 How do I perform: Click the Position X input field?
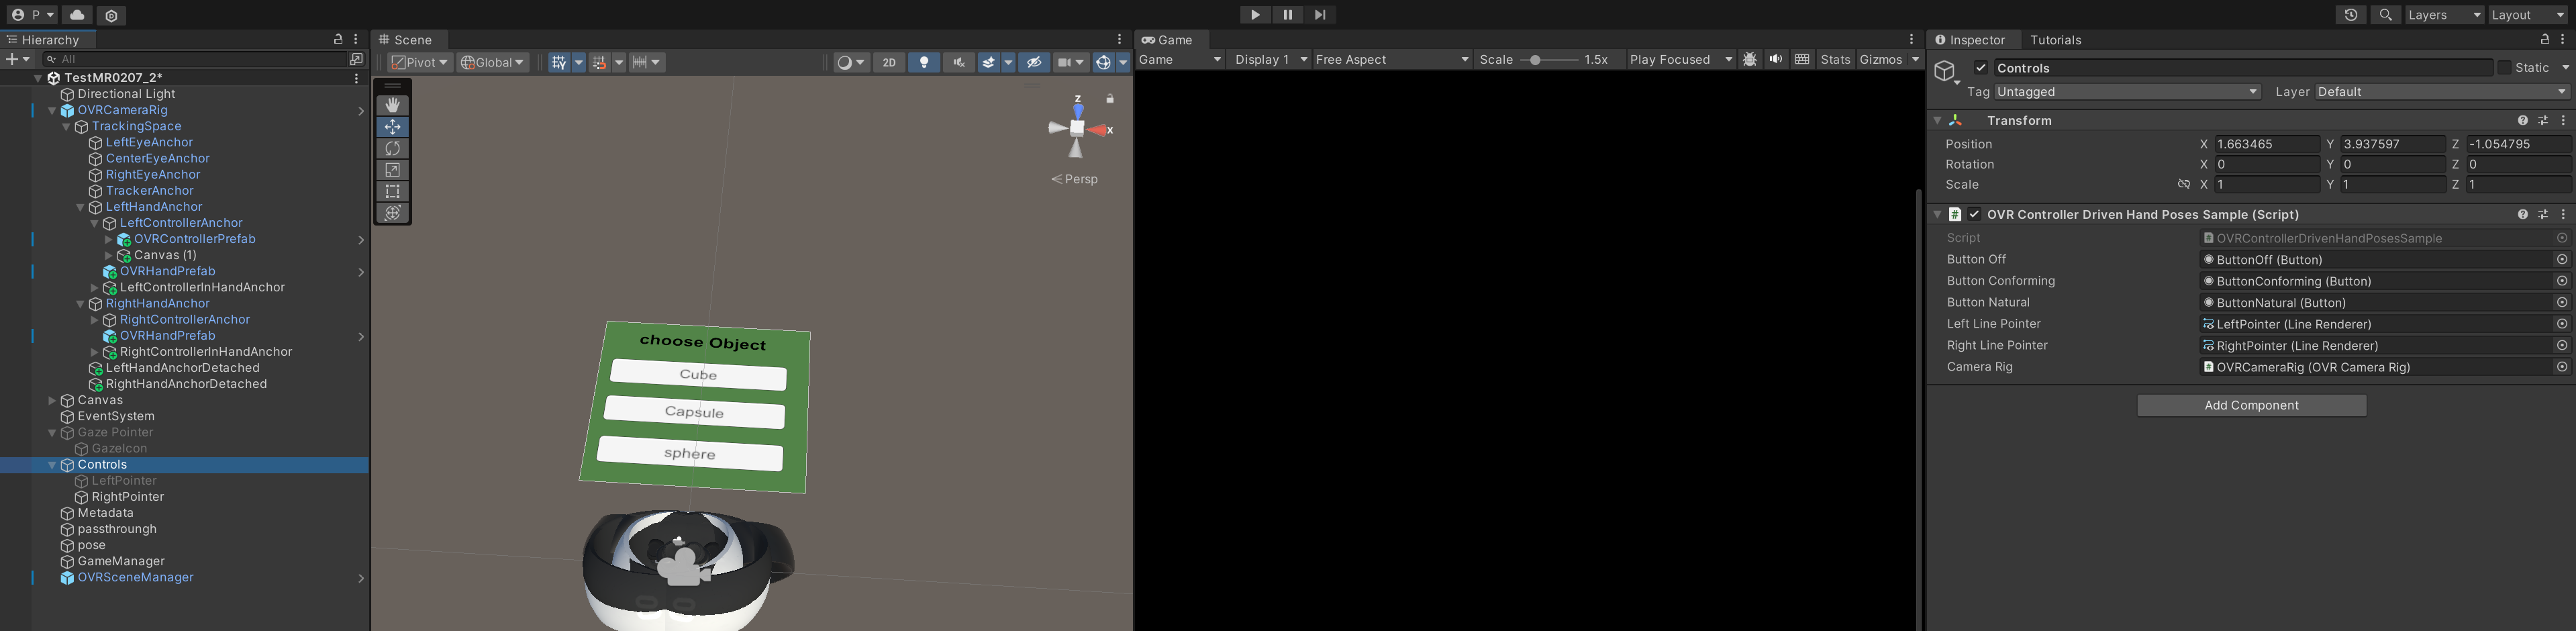point(2267,144)
